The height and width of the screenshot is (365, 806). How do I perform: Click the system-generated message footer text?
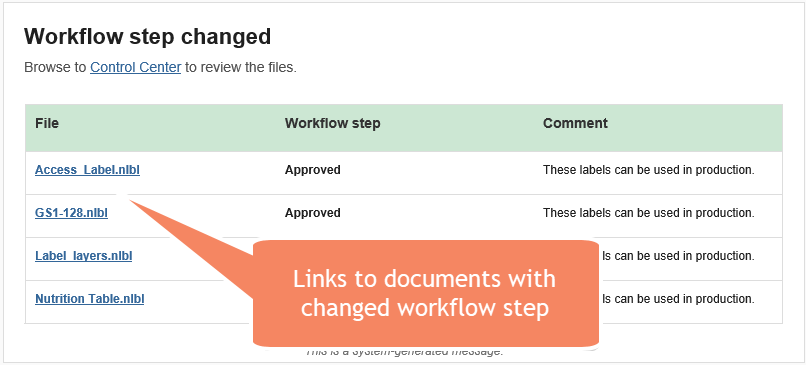coord(404,353)
